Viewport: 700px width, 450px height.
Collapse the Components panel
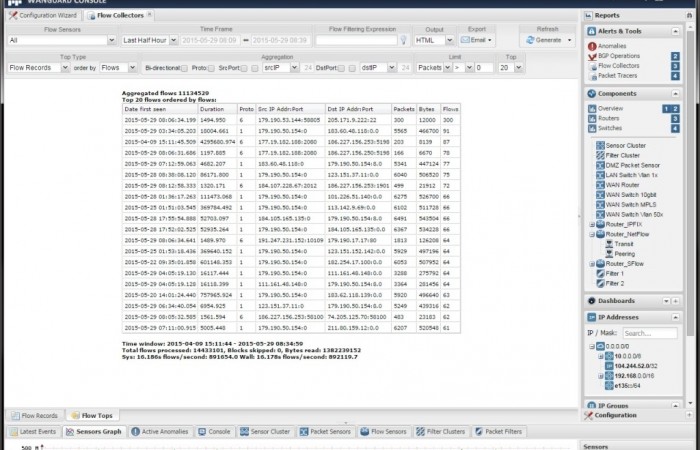(x=675, y=94)
